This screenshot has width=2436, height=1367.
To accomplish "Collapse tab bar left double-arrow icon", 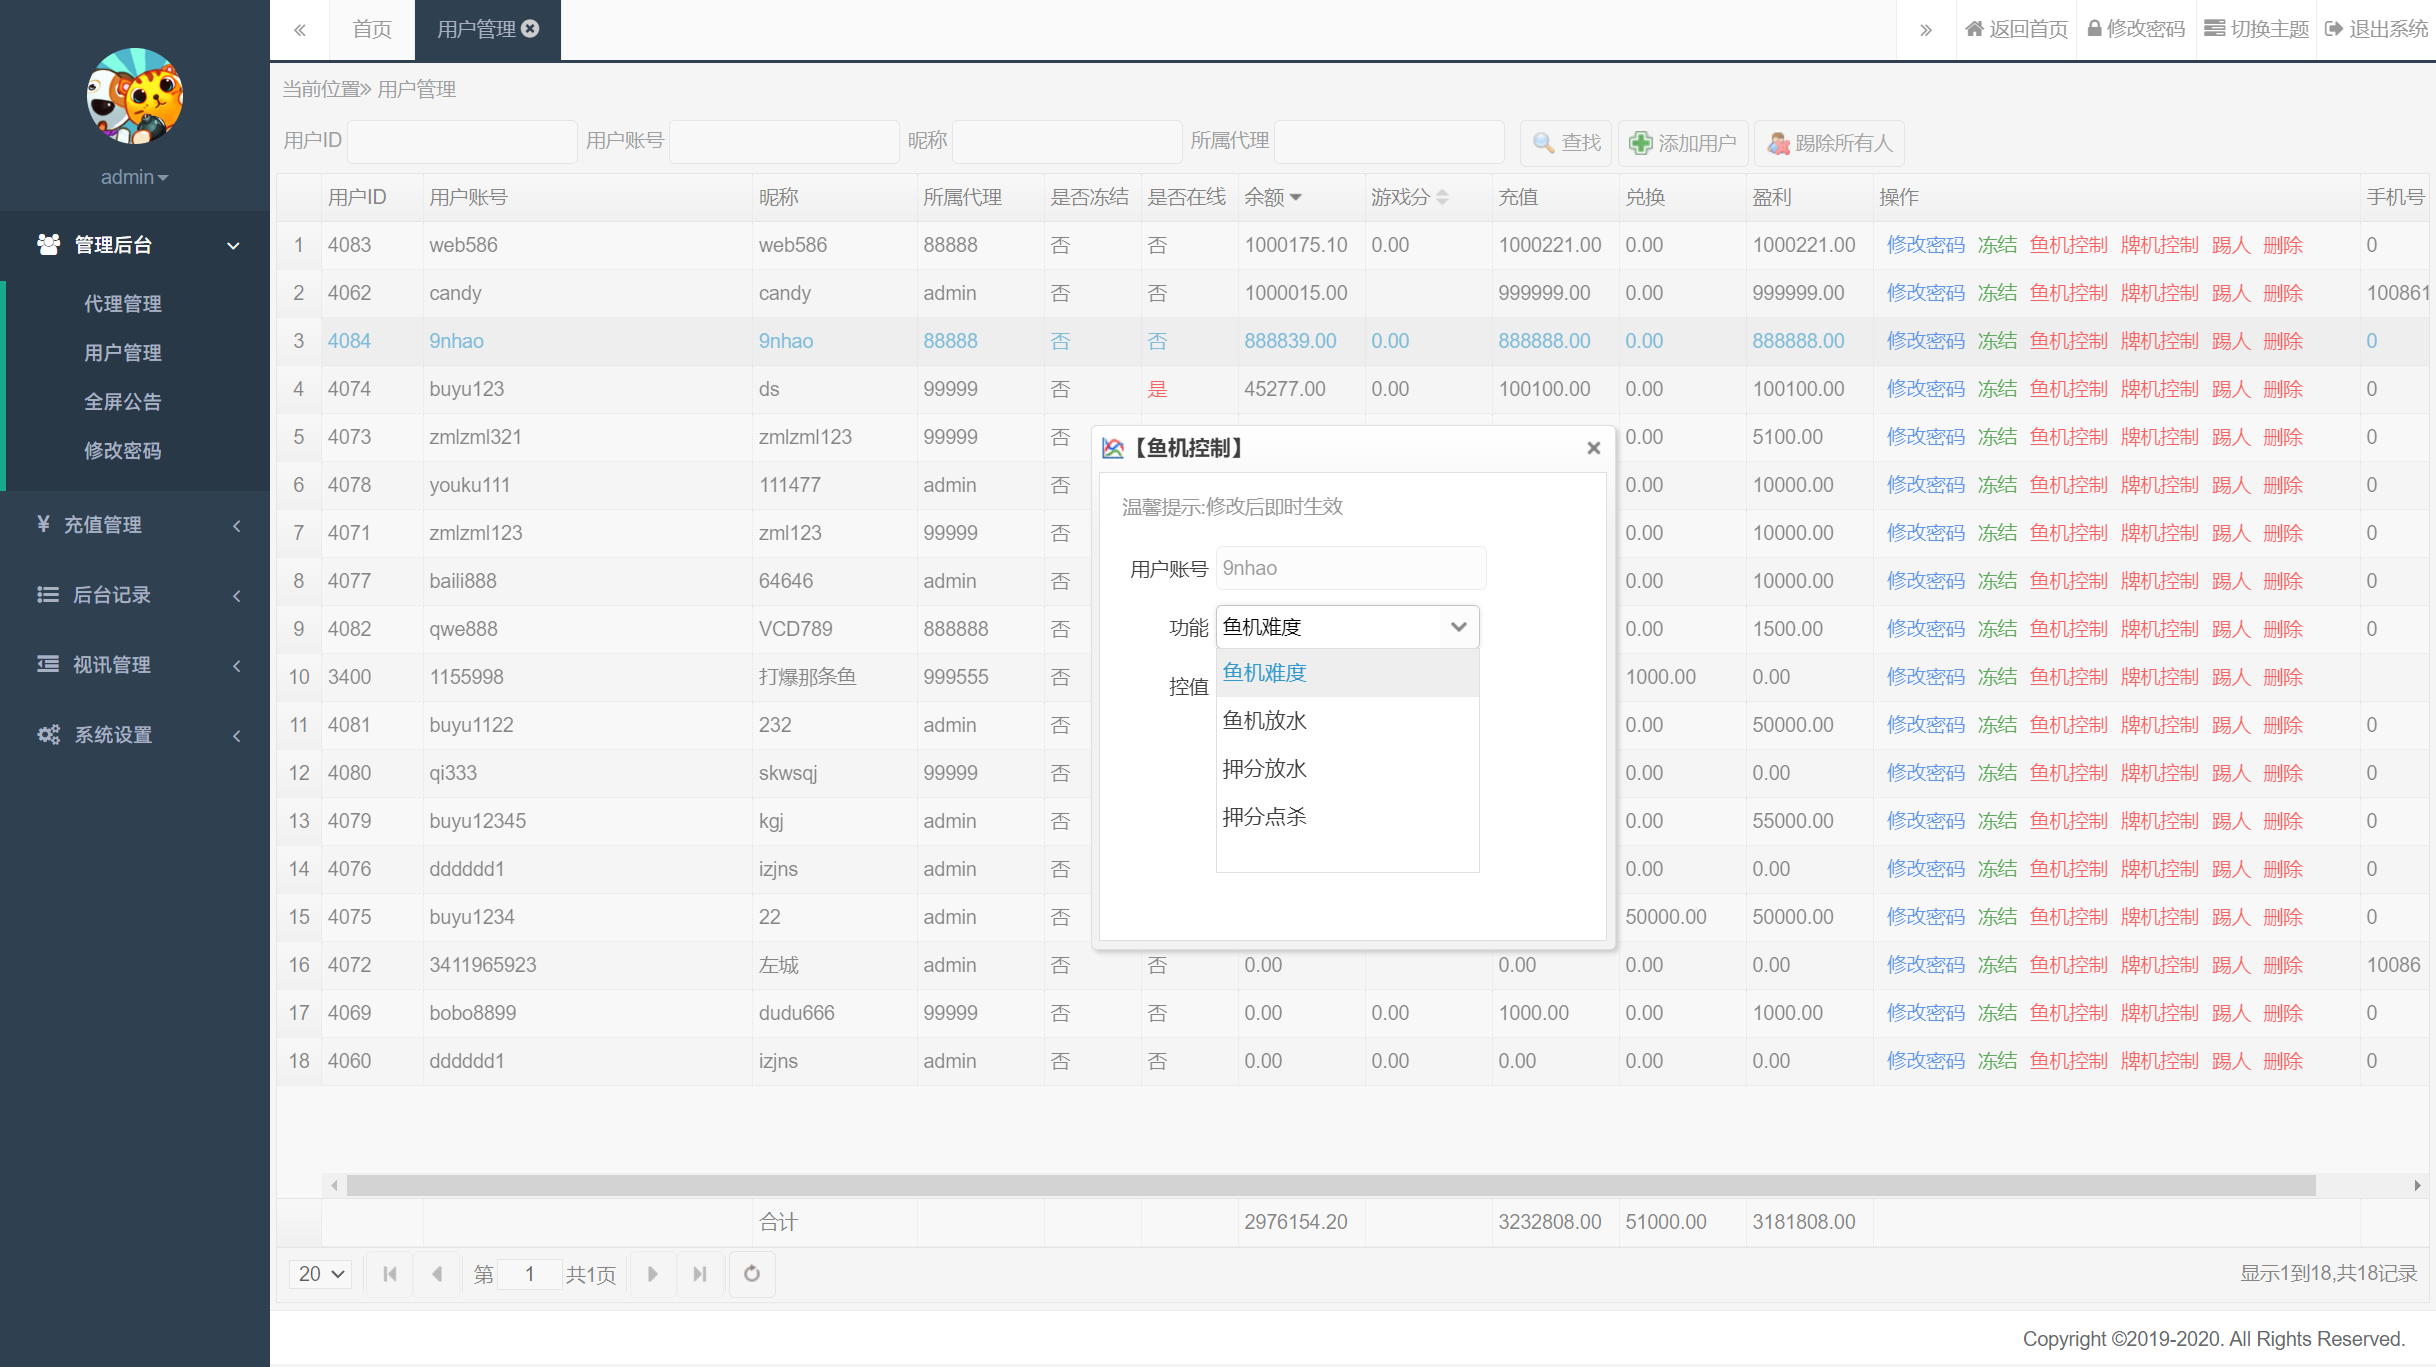I will click(x=300, y=30).
